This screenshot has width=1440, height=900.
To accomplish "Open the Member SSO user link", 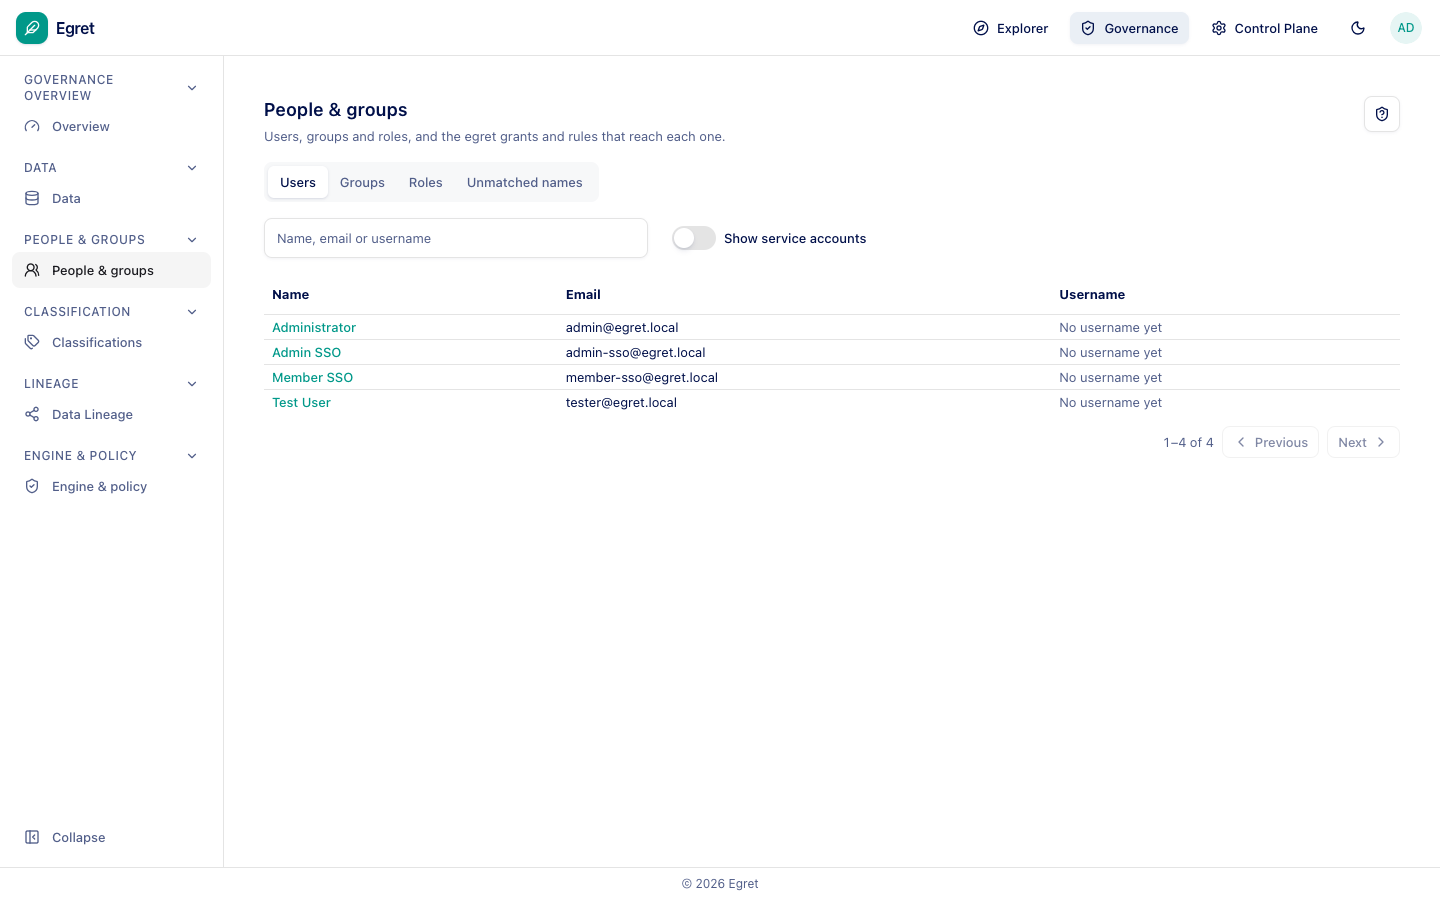I will [312, 378].
